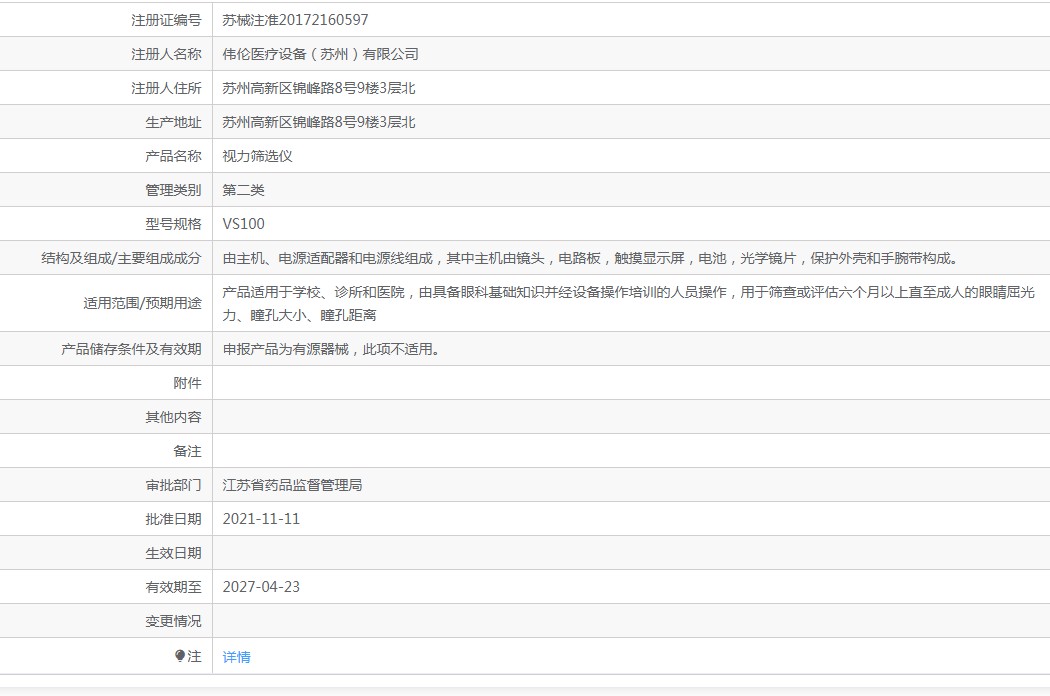Screen dimensions: 1050x696
Task: Open the 详情 link
Action: pyautogui.click(x=236, y=657)
